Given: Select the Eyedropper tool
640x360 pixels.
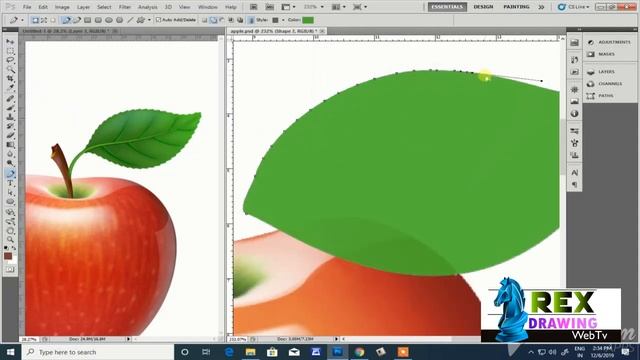Looking at the screenshot, I should point(10,87).
